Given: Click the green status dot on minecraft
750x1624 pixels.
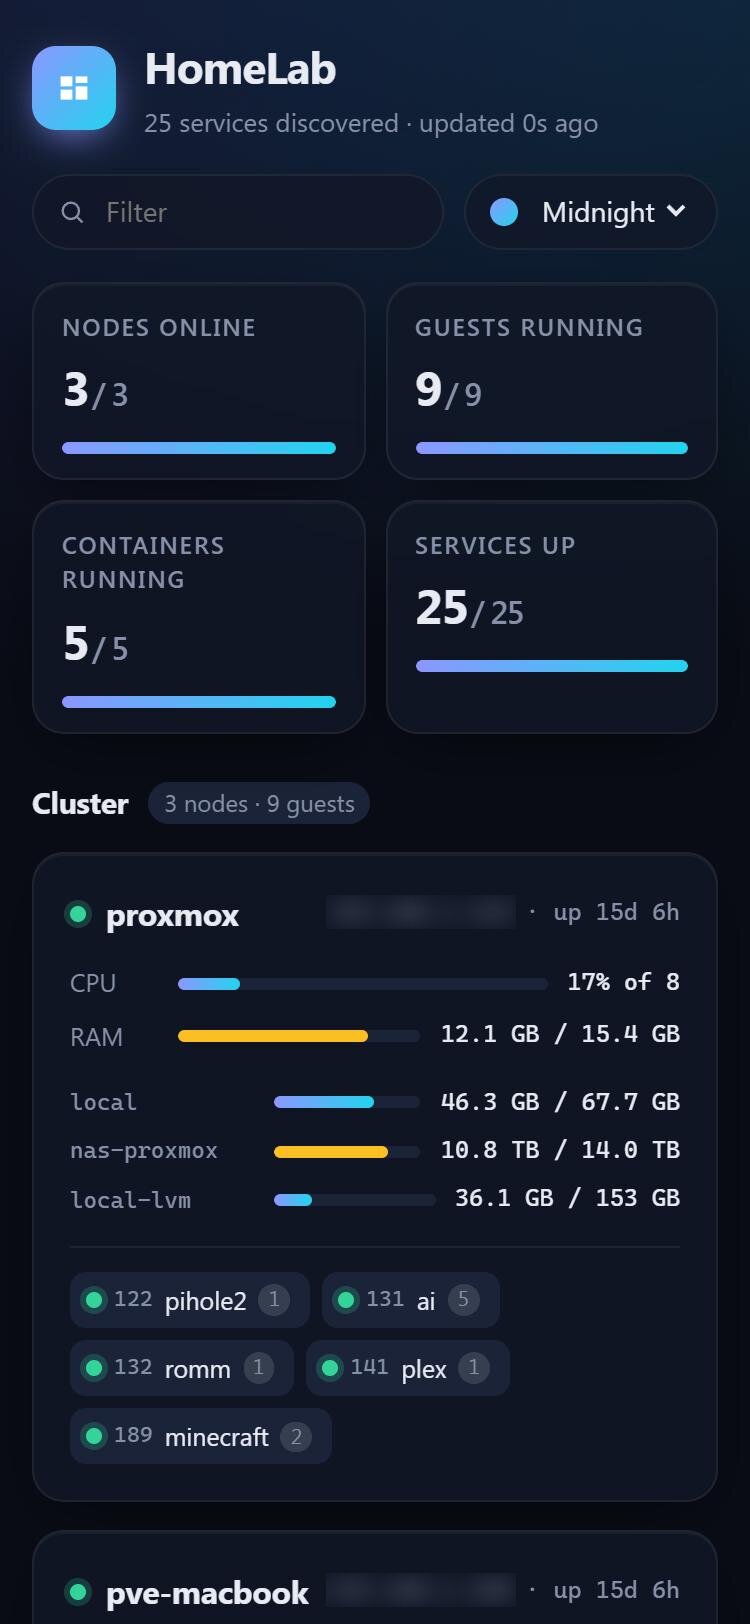Looking at the screenshot, I should [x=94, y=1436].
